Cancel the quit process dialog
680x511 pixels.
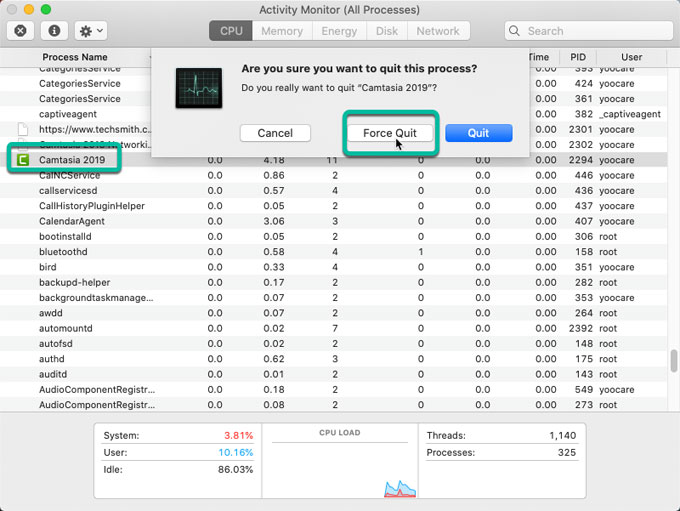(275, 133)
